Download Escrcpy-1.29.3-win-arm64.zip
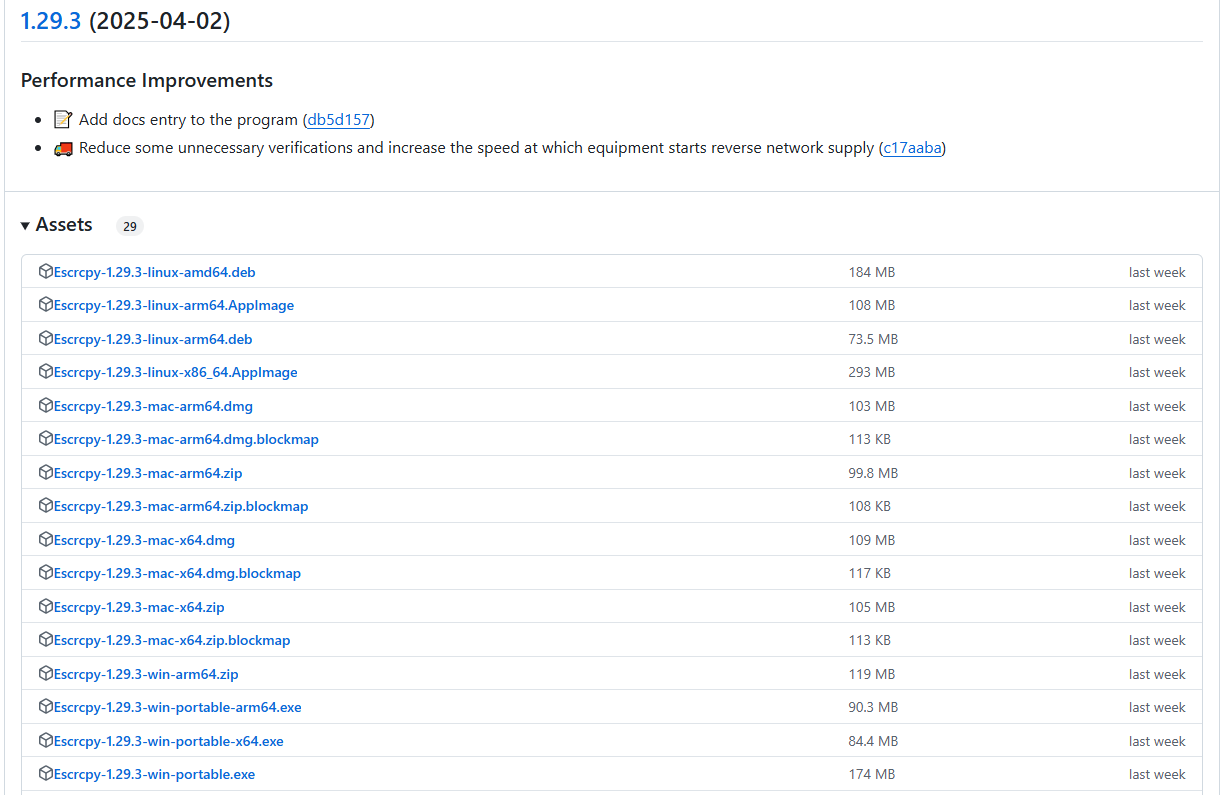 [146, 674]
